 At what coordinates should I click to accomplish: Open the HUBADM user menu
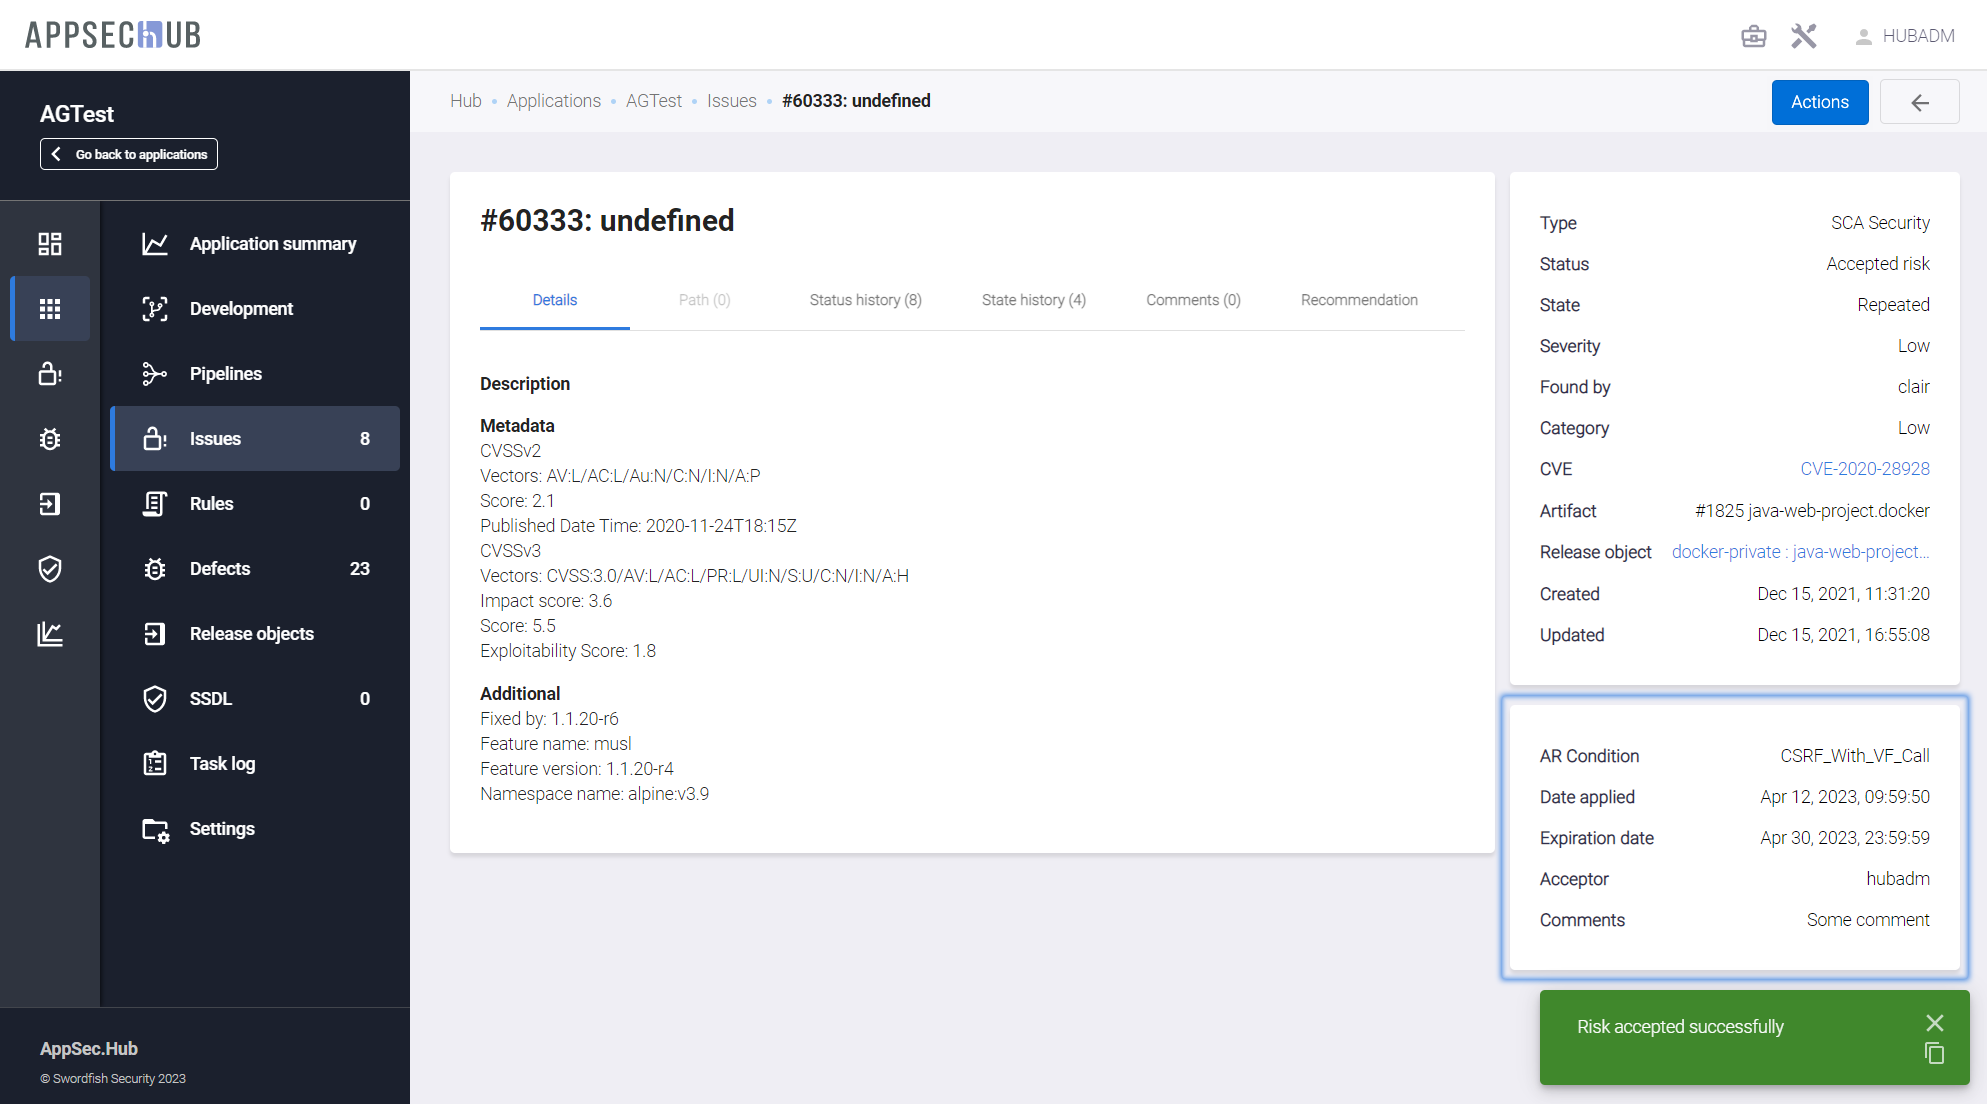(1905, 36)
